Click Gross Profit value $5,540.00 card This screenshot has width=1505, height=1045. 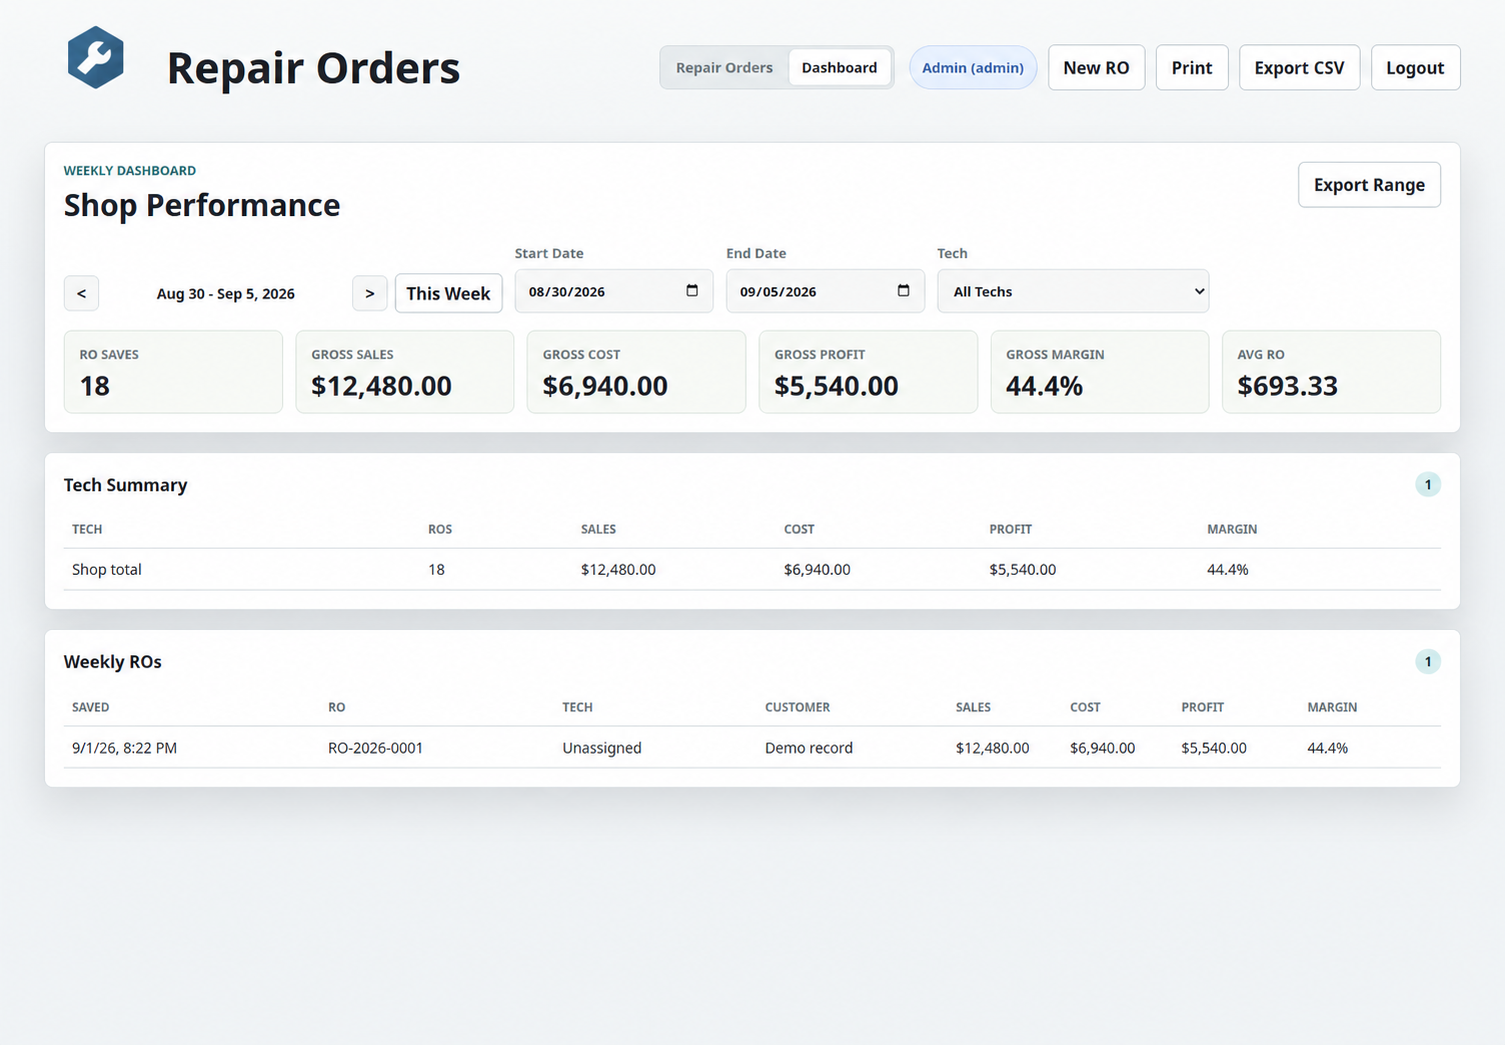tap(868, 372)
